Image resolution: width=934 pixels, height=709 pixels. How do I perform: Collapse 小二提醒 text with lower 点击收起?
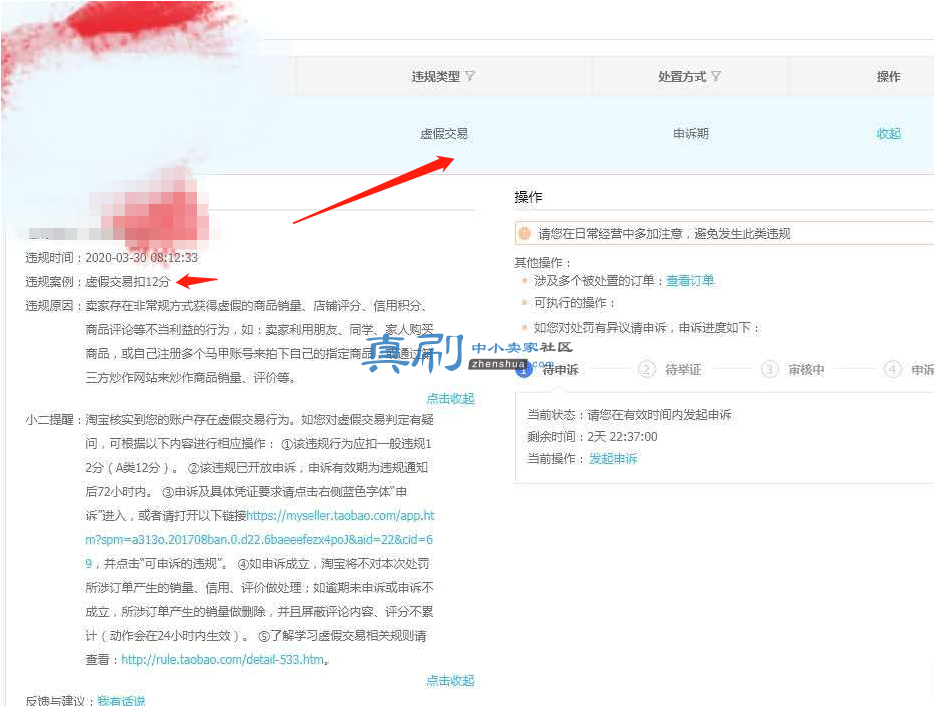click(x=450, y=680)
